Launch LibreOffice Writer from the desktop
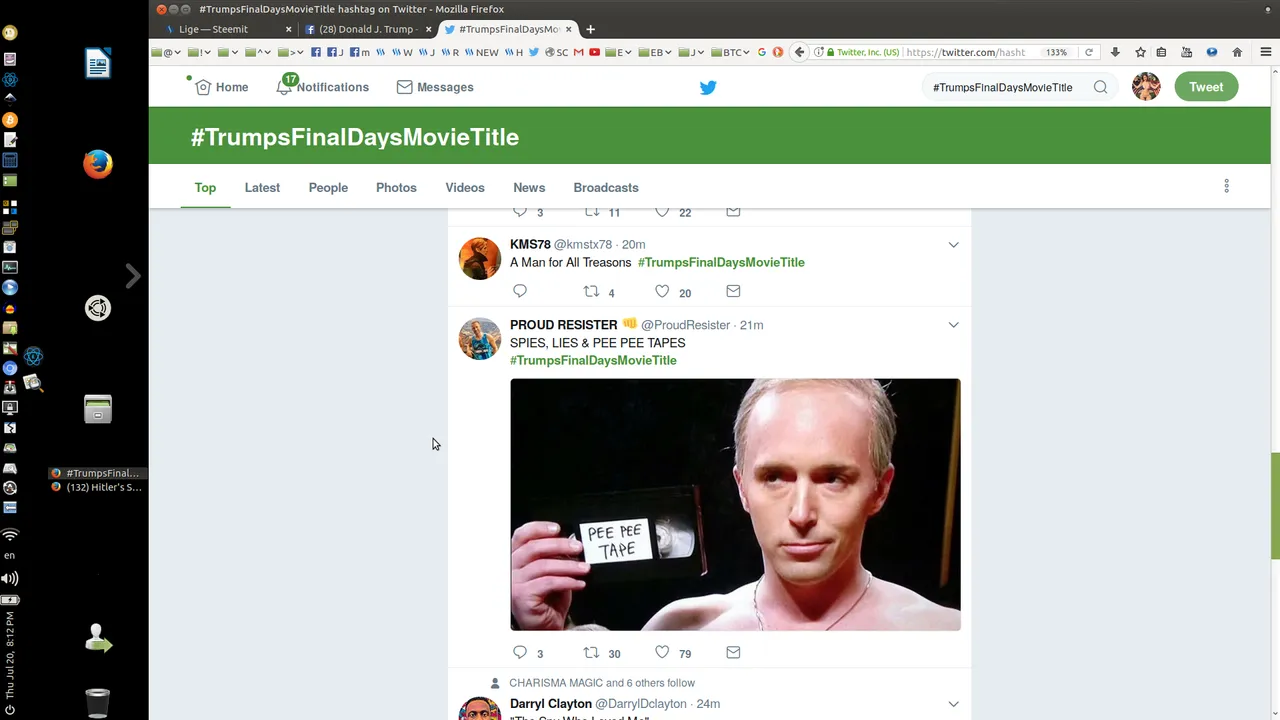1280x720 pixels. click(x=98, y=64)
